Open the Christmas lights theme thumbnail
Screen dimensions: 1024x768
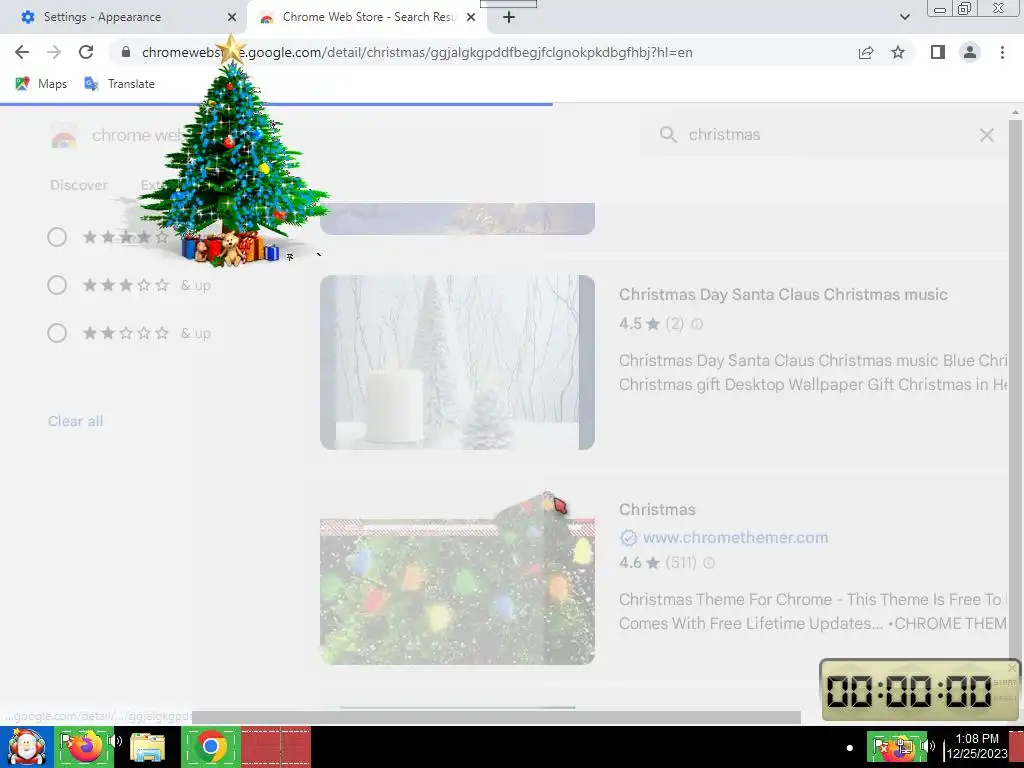coord(457,591)
